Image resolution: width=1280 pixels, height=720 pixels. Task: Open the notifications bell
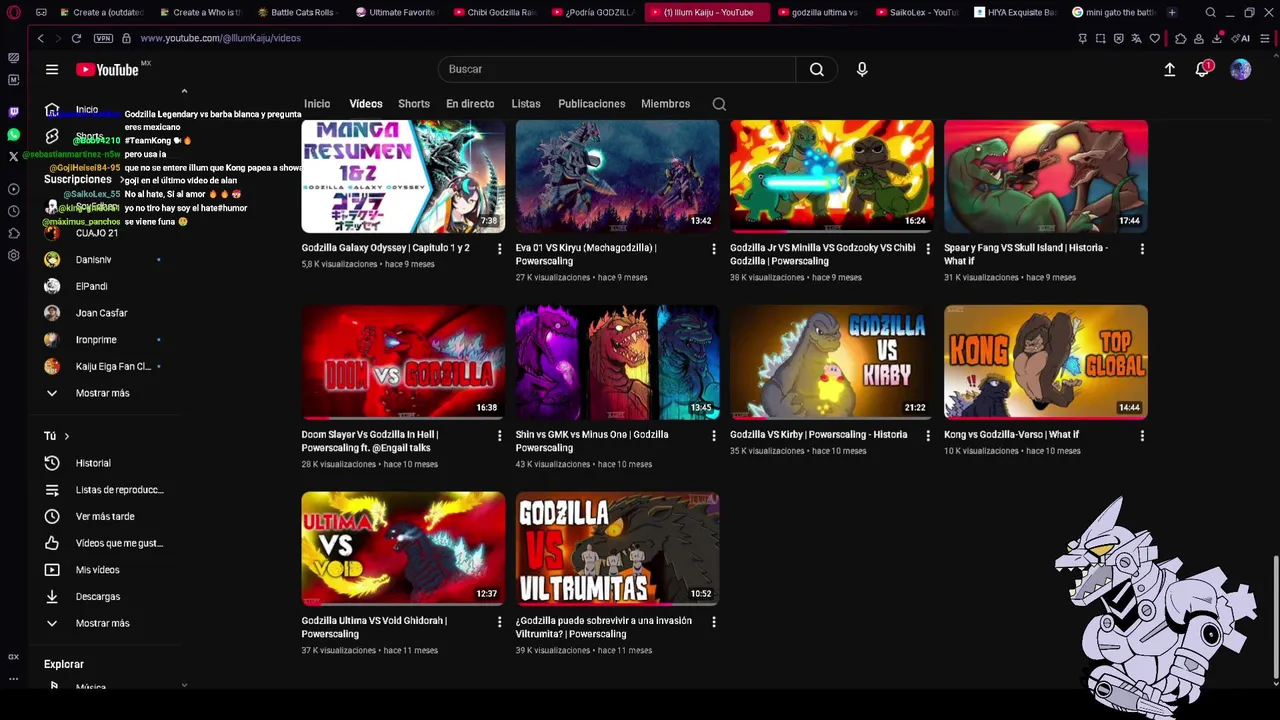click(1203, 69)
